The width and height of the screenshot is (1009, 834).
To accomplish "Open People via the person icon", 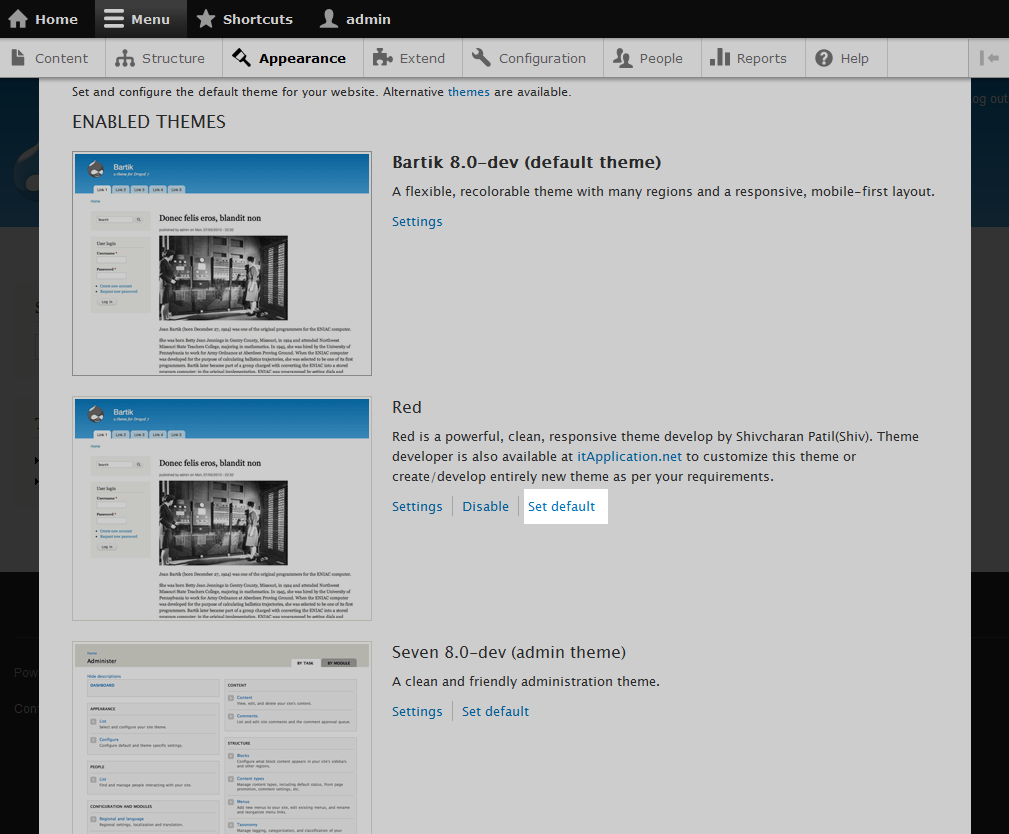I will pos(623,58).
